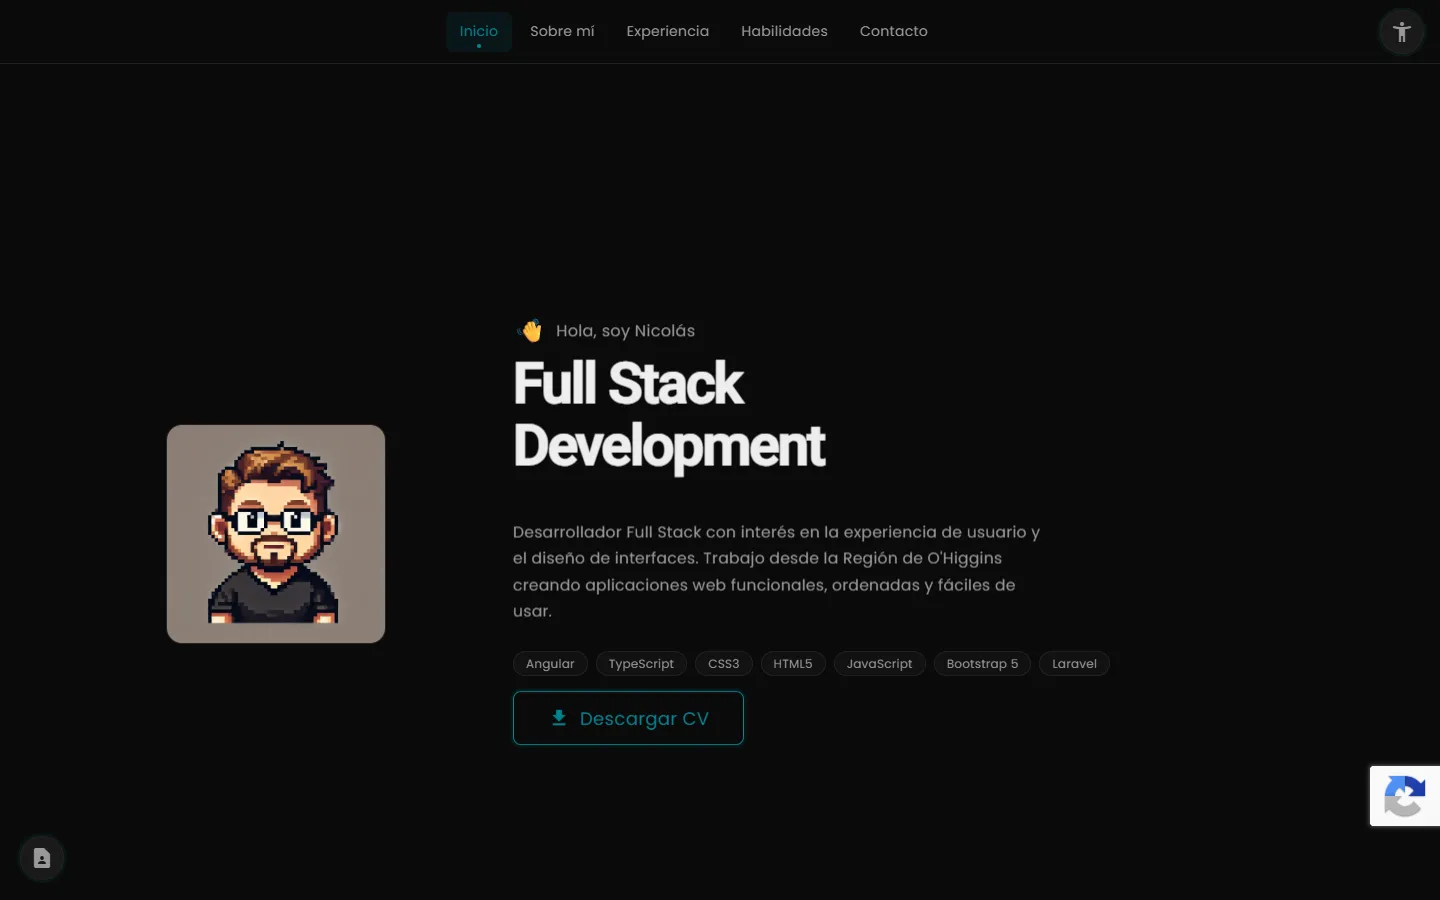Click the 'Full Stack Development' heading

(669, 414)
